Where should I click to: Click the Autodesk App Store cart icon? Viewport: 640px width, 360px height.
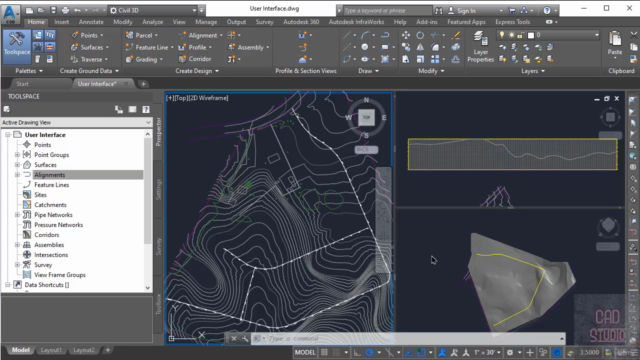[x=512, y=10]
